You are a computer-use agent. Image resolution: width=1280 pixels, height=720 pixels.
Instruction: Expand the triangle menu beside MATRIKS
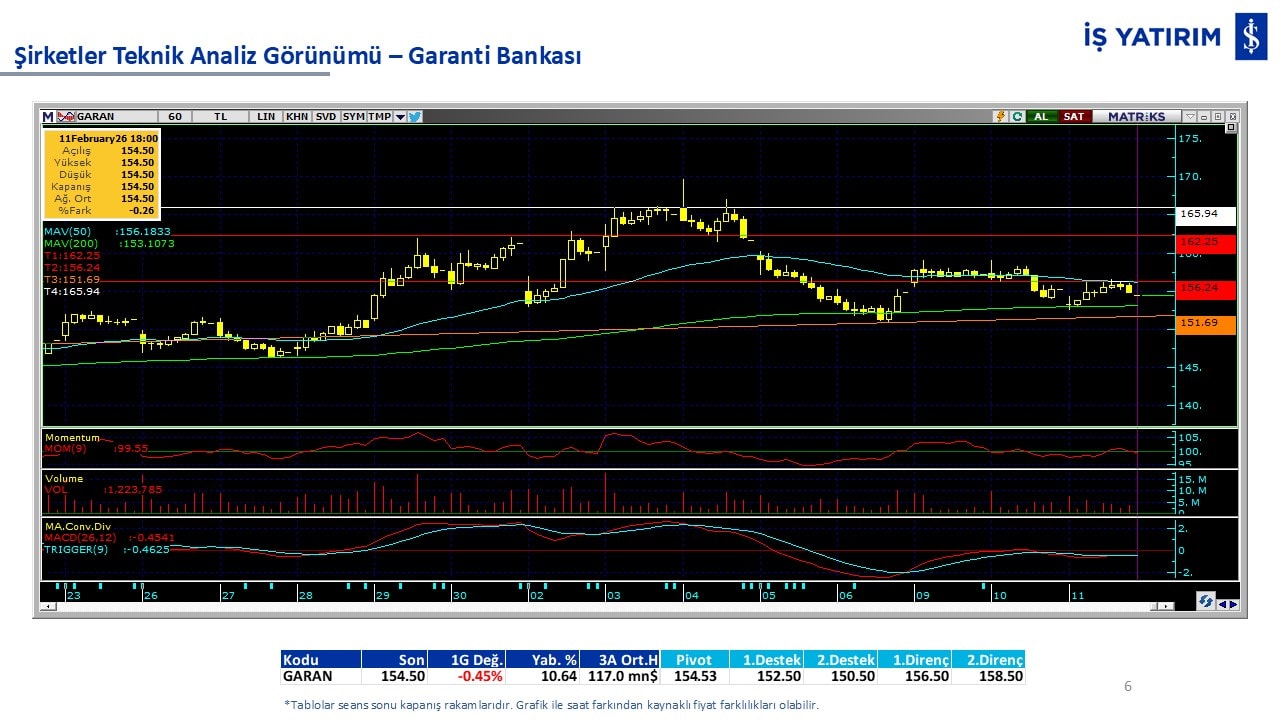[x=1190, y=117]
